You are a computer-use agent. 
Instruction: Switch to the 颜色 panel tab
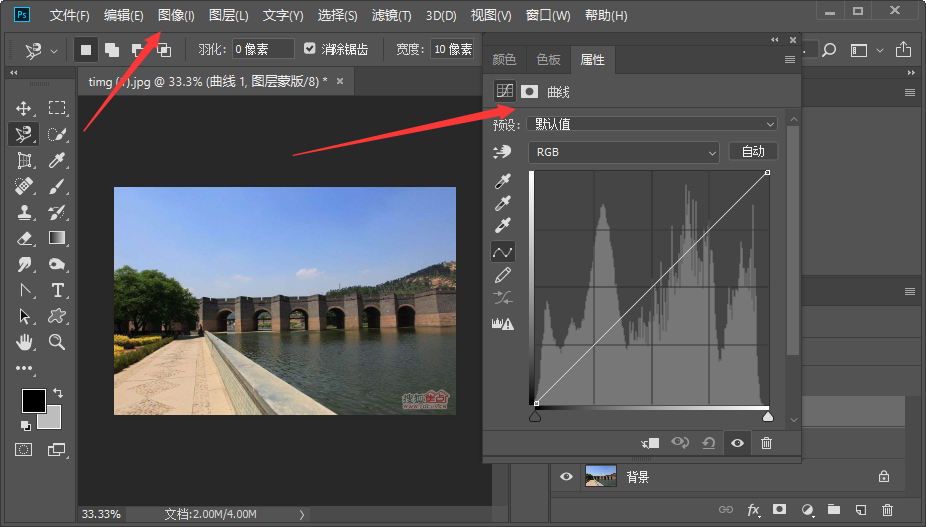coord(504,60)
